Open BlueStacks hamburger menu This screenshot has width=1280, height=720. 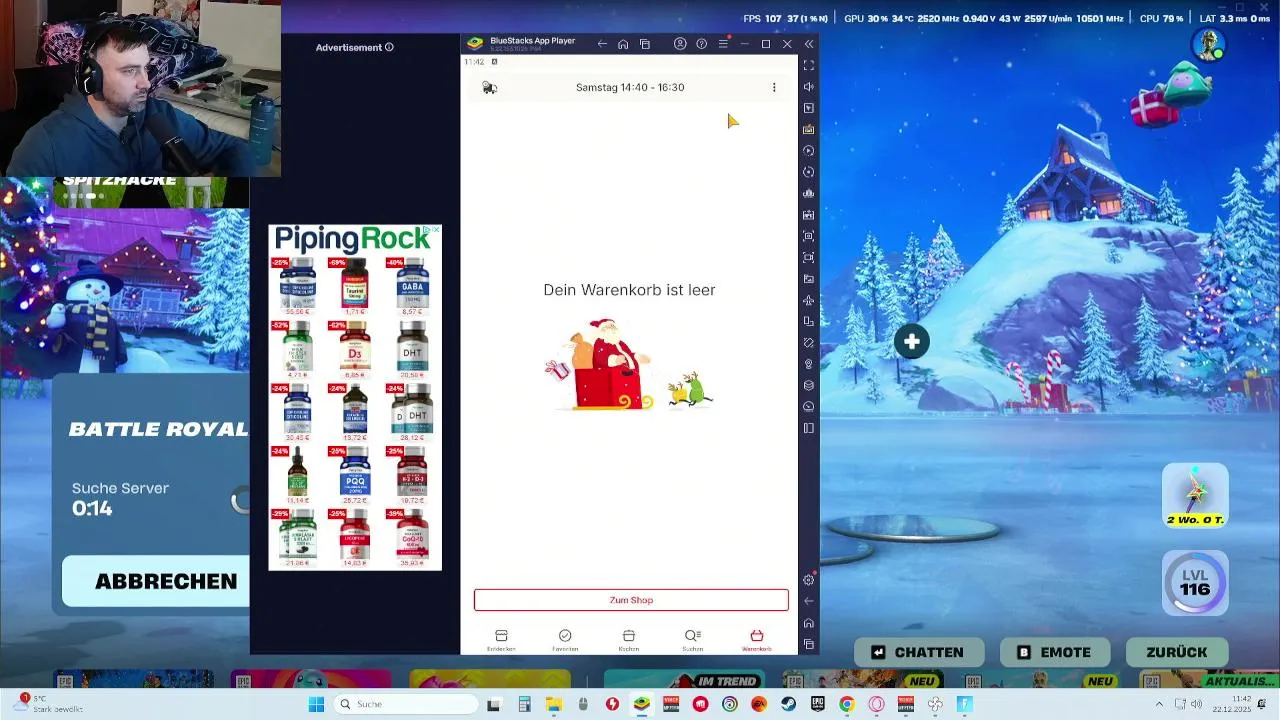pos(723,44)
